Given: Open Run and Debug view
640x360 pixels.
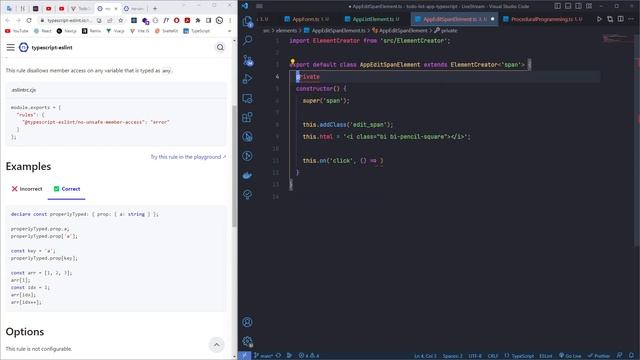Looking at the screenshot, I should pyautogui.click(x=247, y=79).
